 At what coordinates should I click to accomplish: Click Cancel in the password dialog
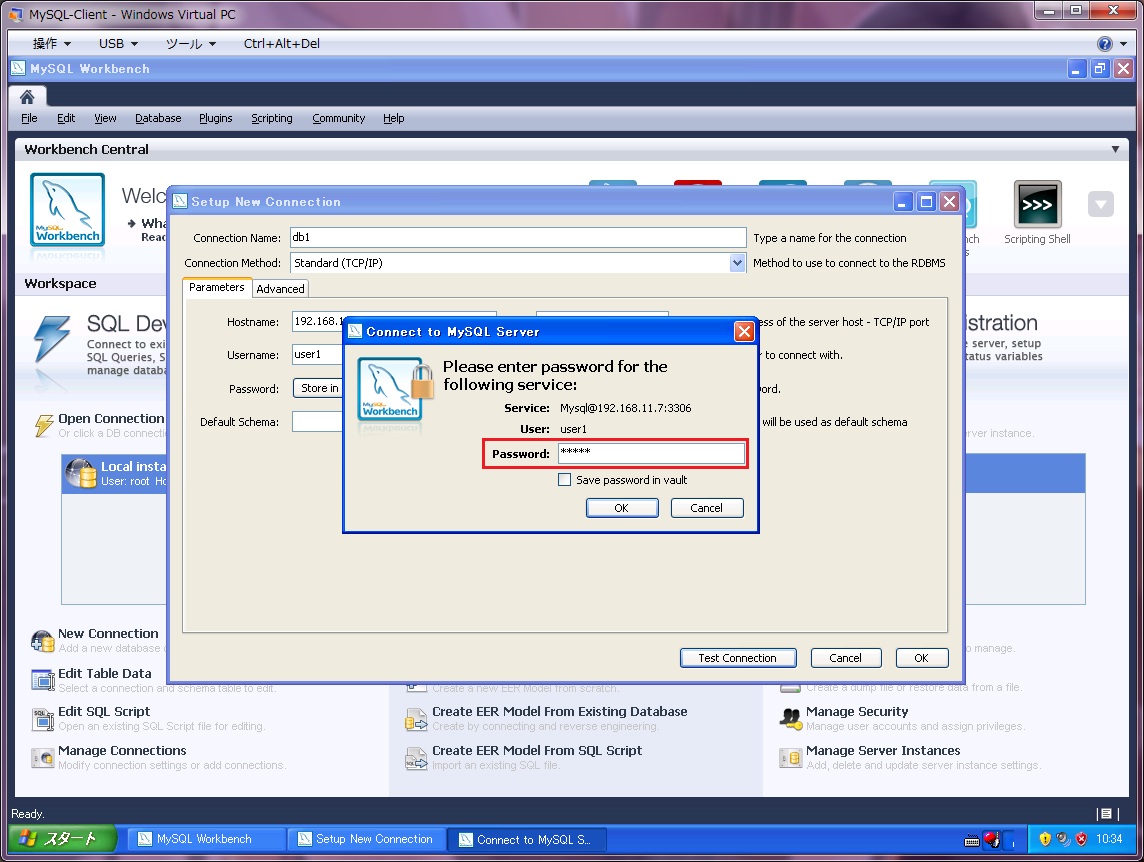(706, 508)
